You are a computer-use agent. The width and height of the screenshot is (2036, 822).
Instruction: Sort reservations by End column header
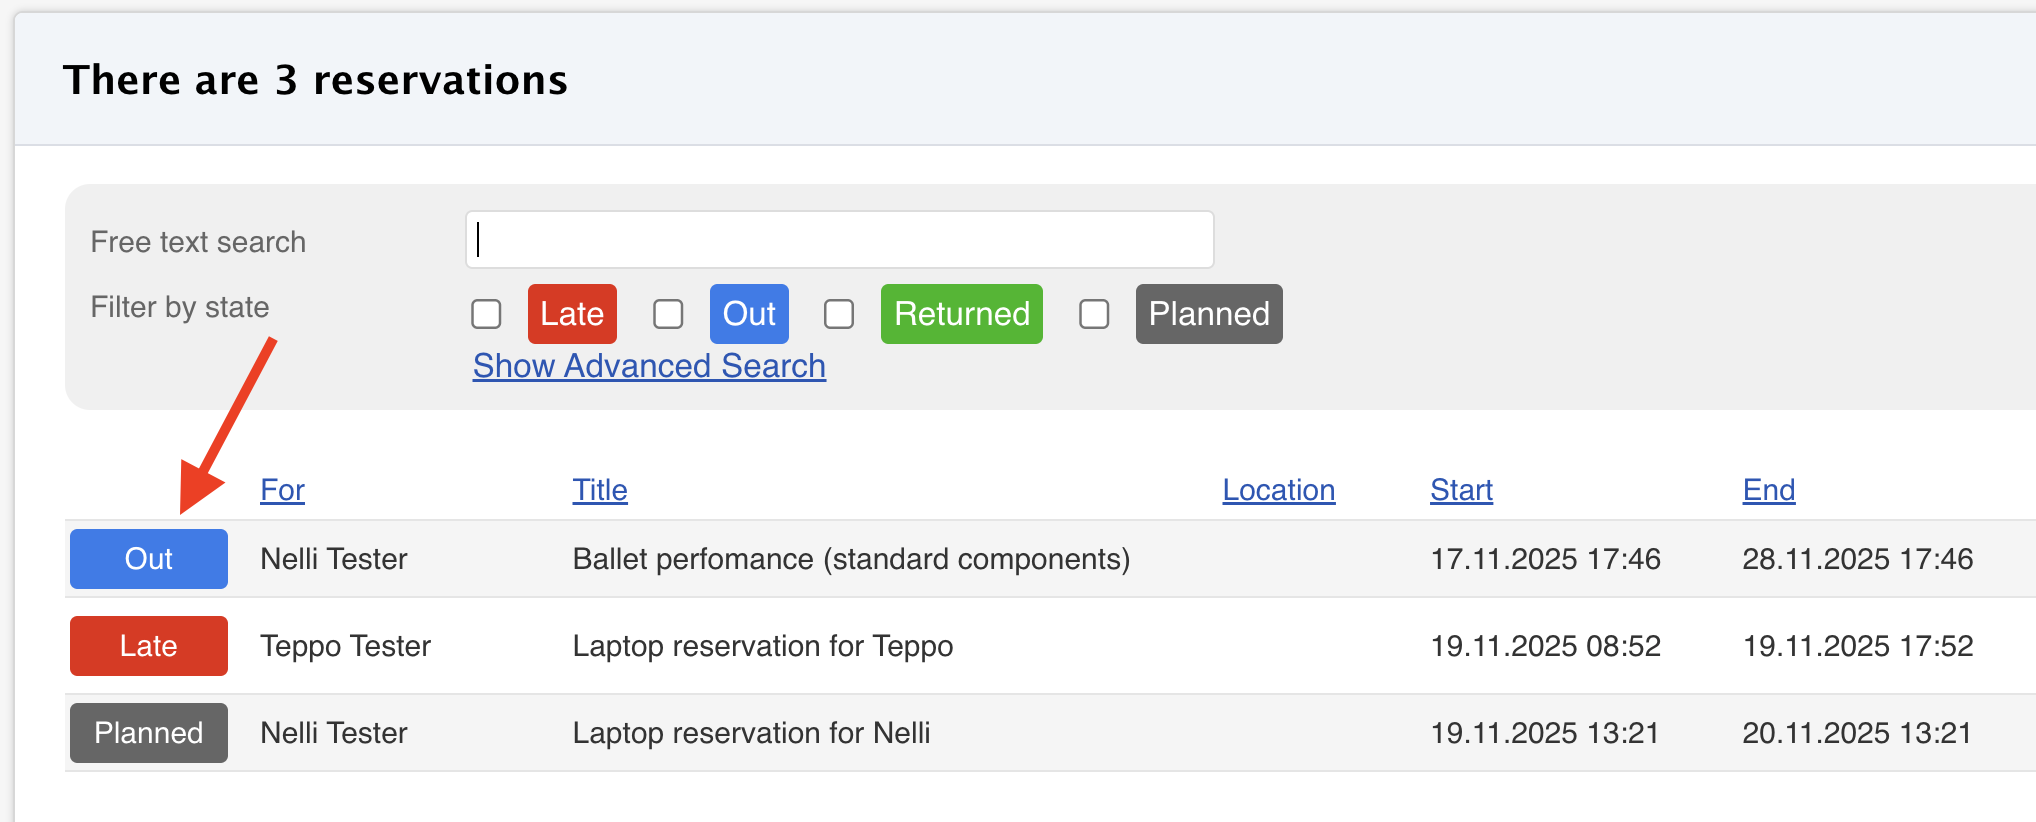coord(1768,490)
